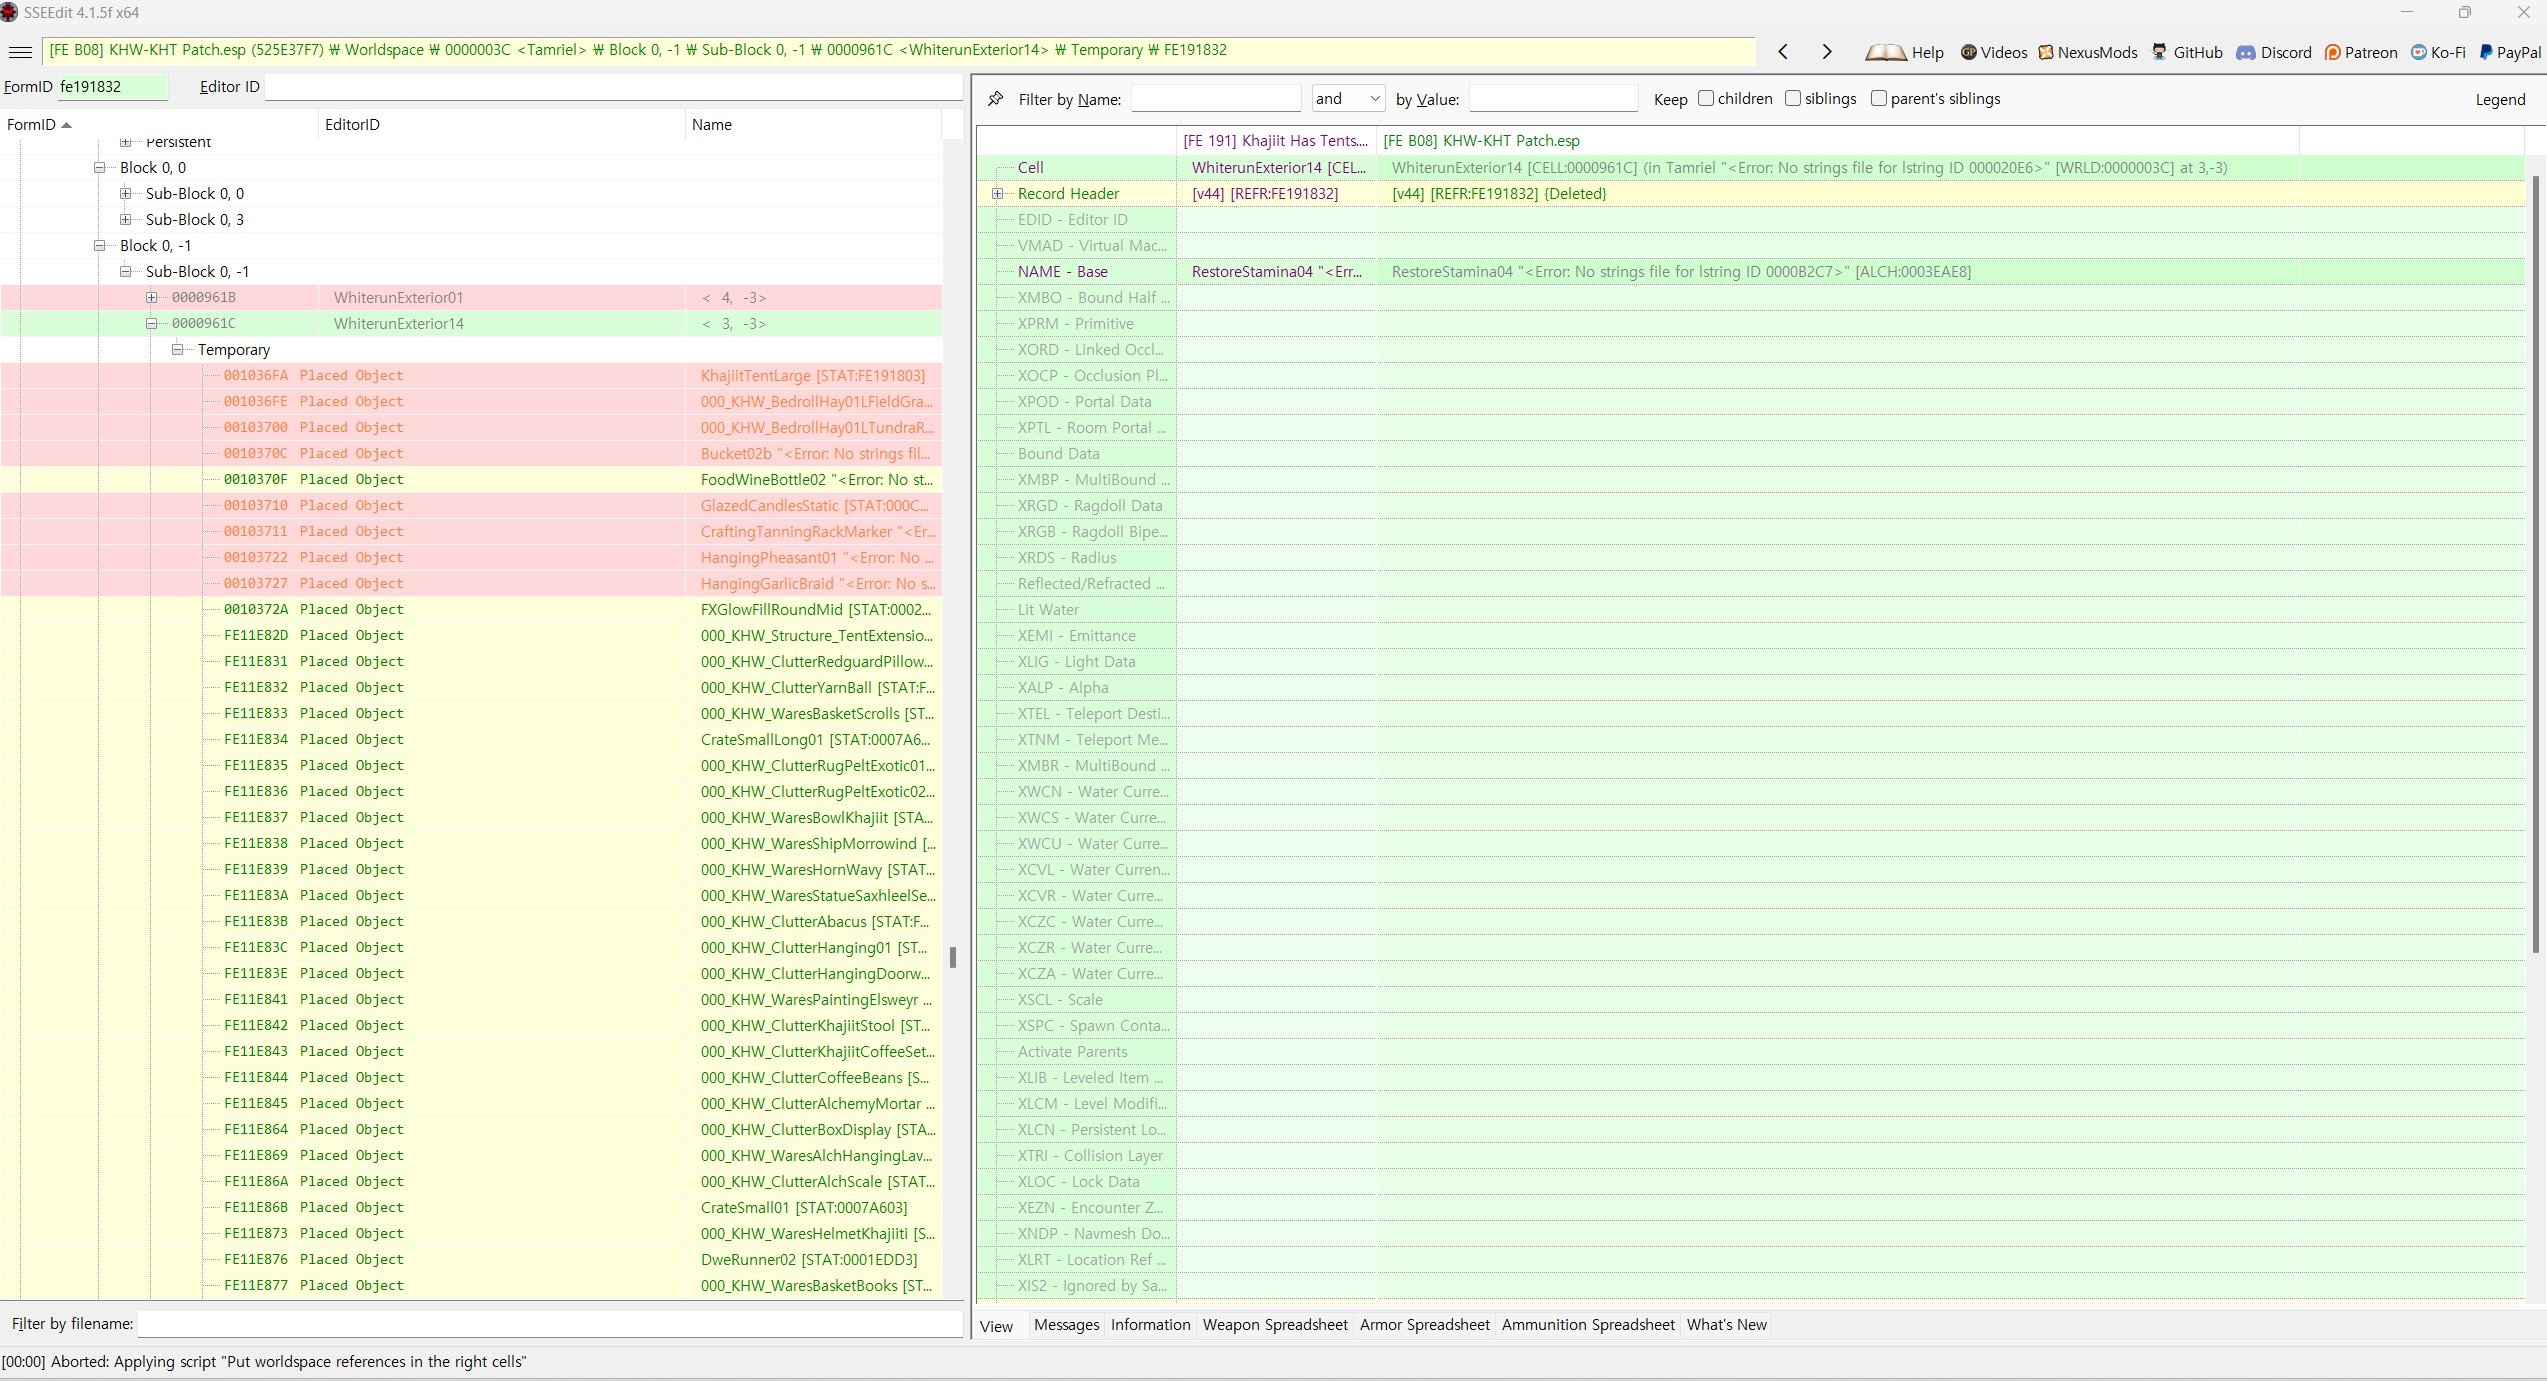Enable Keep children checkbox
Screen dimensions: 2547x1381
1706,98
